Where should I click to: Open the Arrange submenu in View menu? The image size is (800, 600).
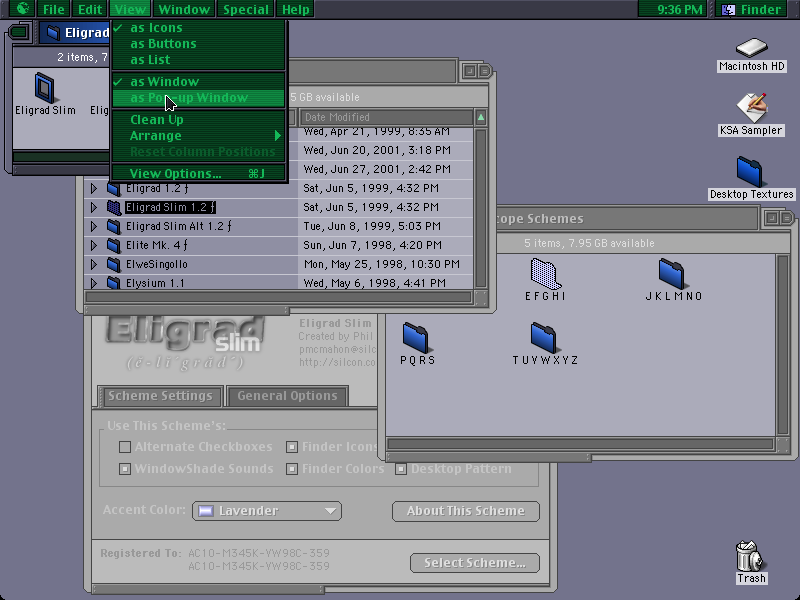198,136
